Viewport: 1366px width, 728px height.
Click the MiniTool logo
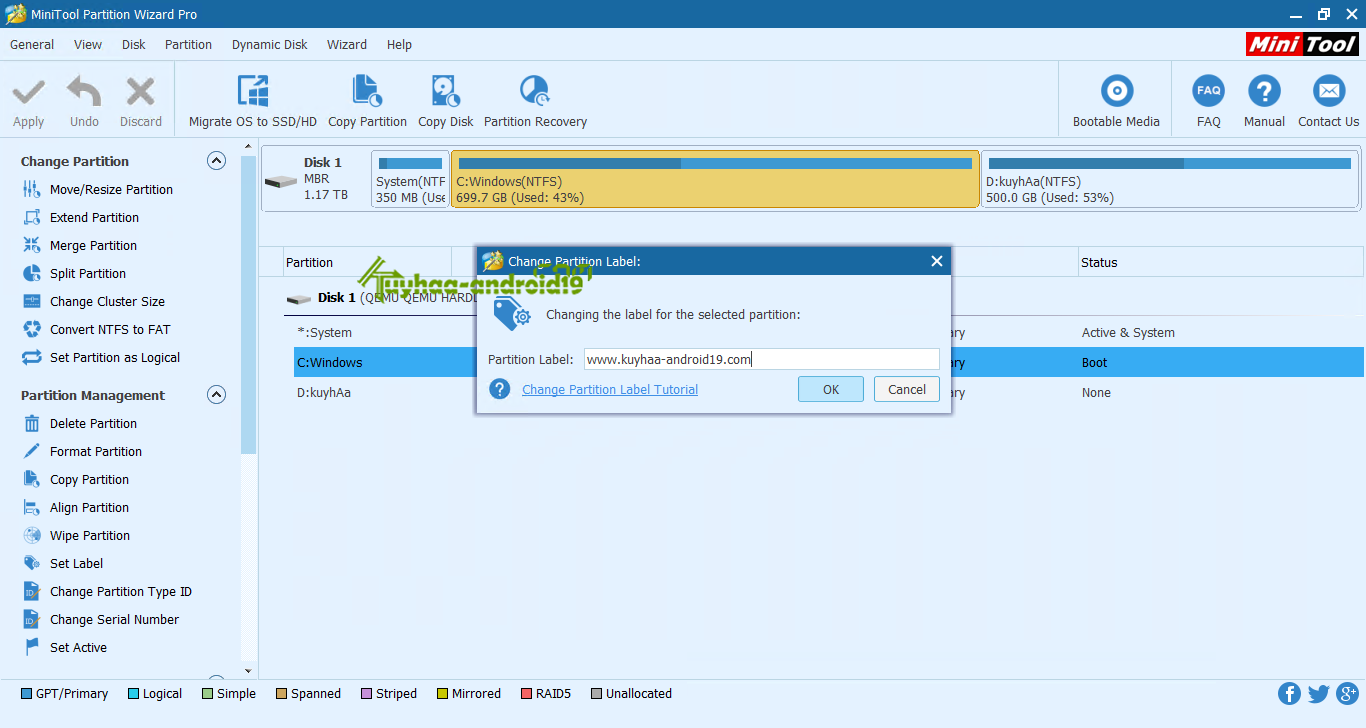point(1302,44)
